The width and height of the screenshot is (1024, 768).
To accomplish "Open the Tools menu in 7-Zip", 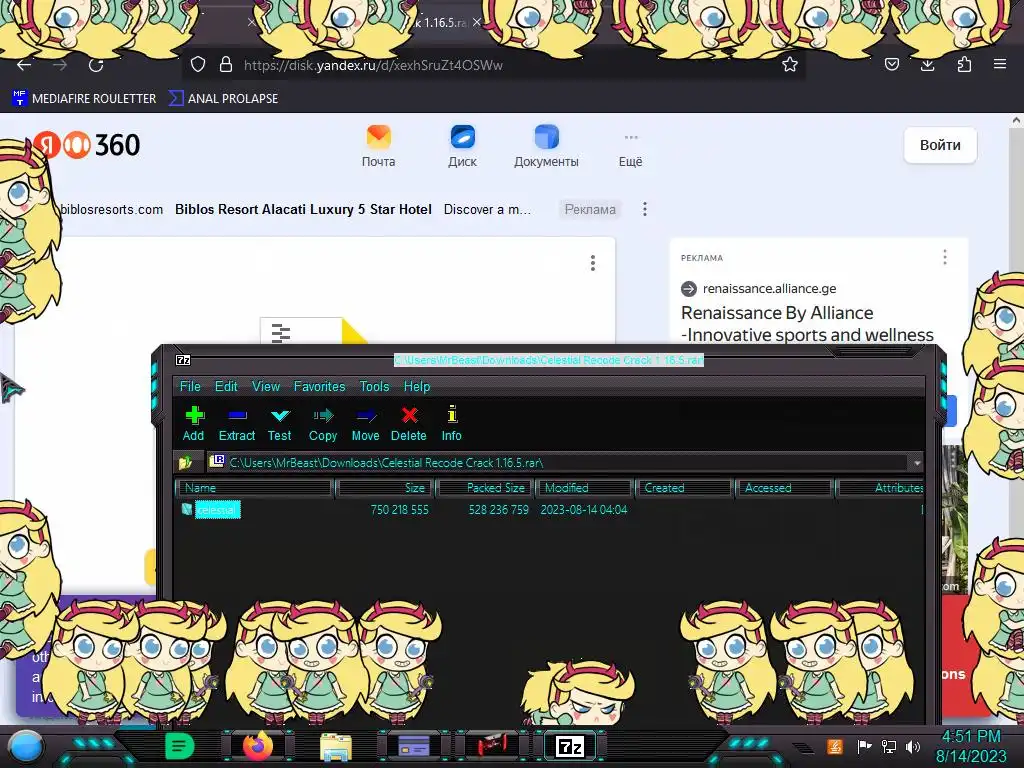I will pyautogui.click(x=374, y=387).
